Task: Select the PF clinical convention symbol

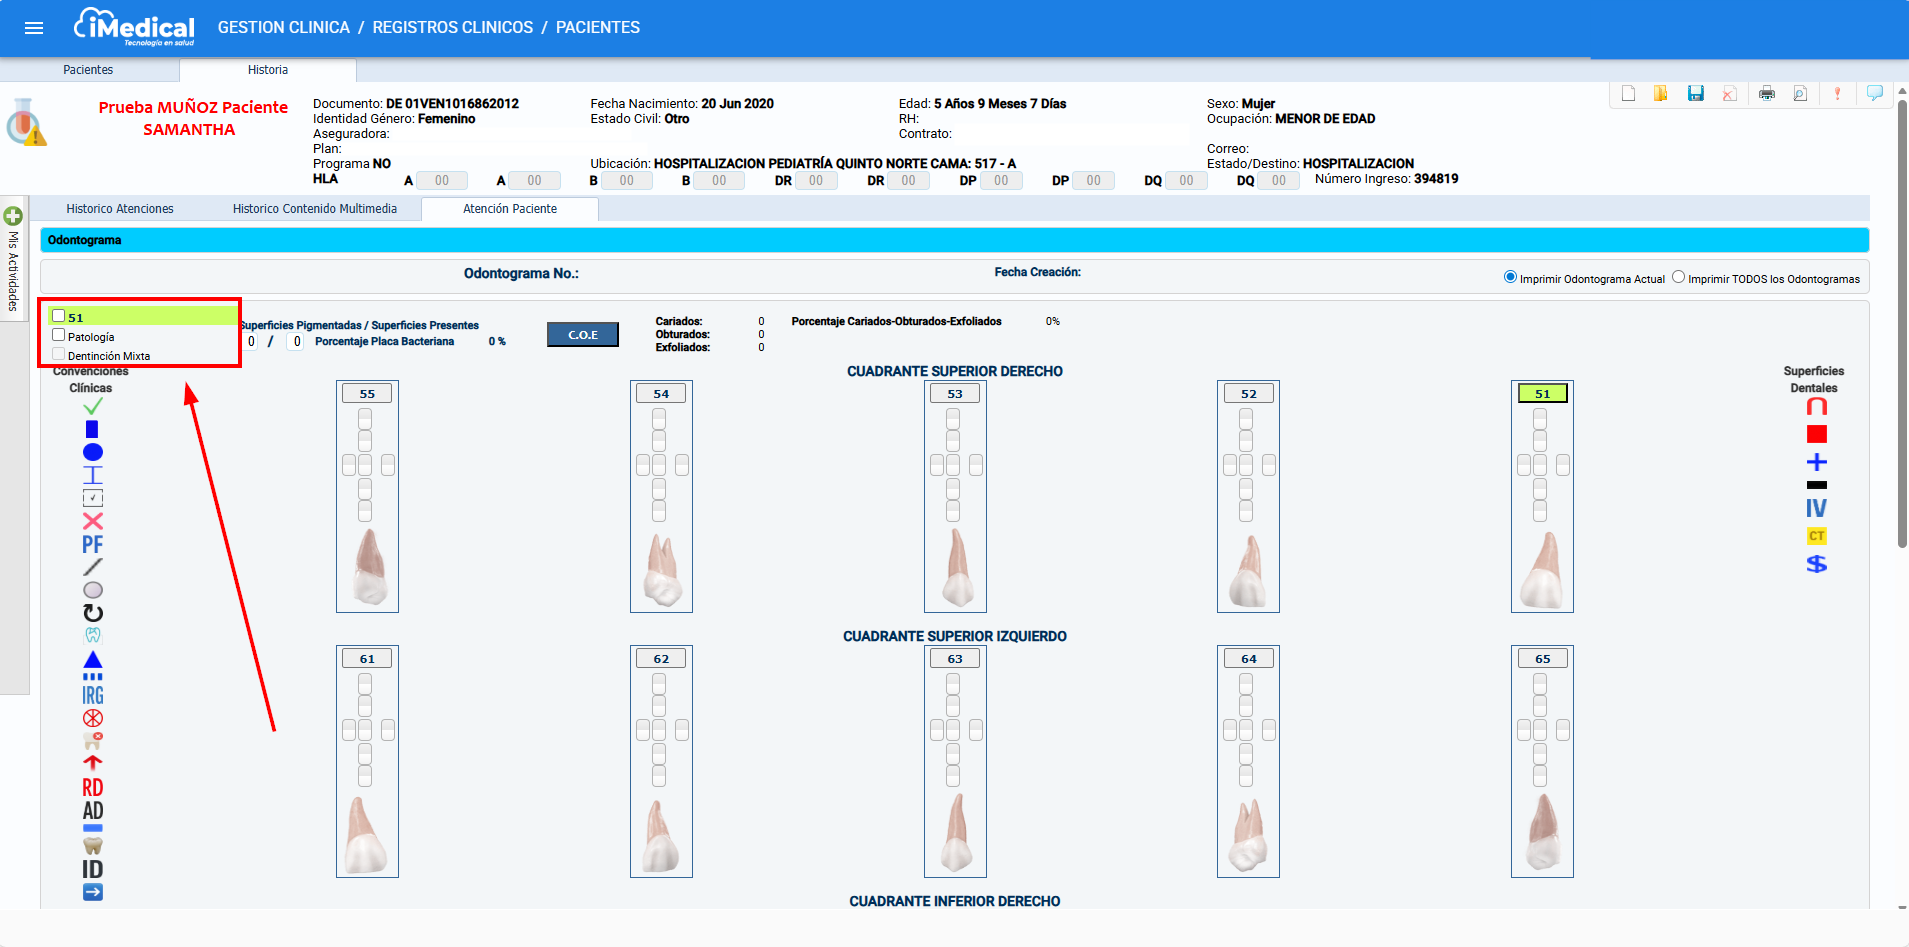Action: click(x=92, y=544)
